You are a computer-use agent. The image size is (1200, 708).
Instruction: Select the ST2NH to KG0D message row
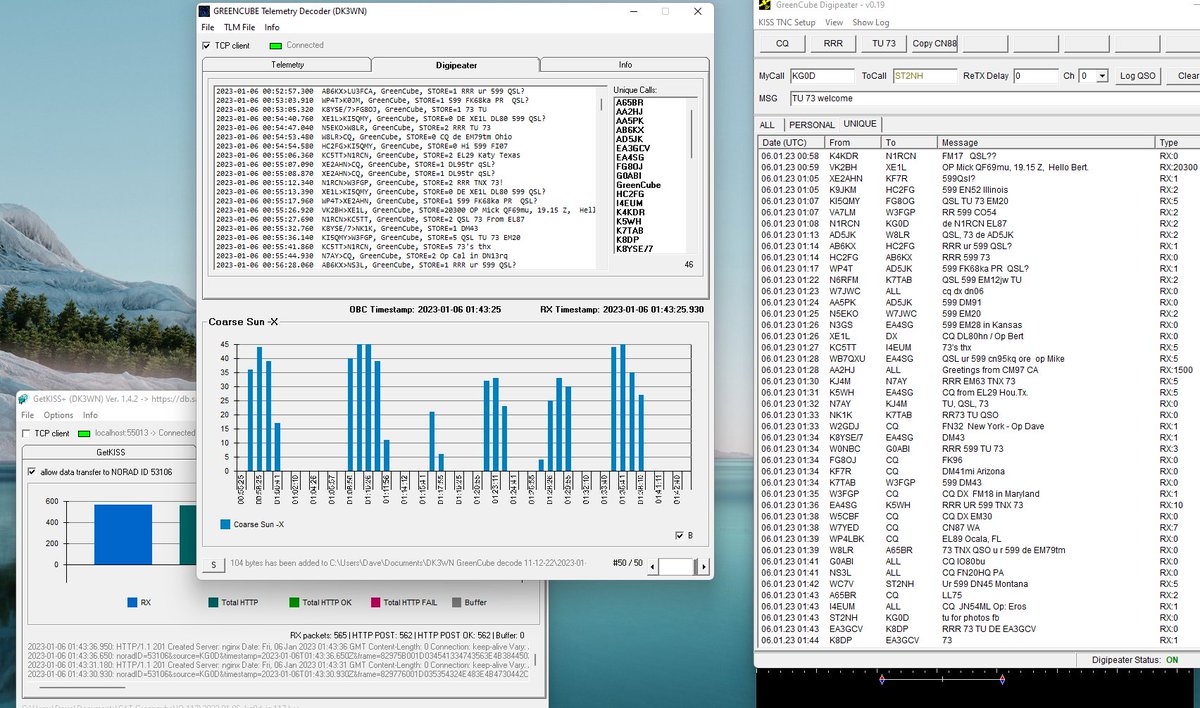click(x=979, y=617)
